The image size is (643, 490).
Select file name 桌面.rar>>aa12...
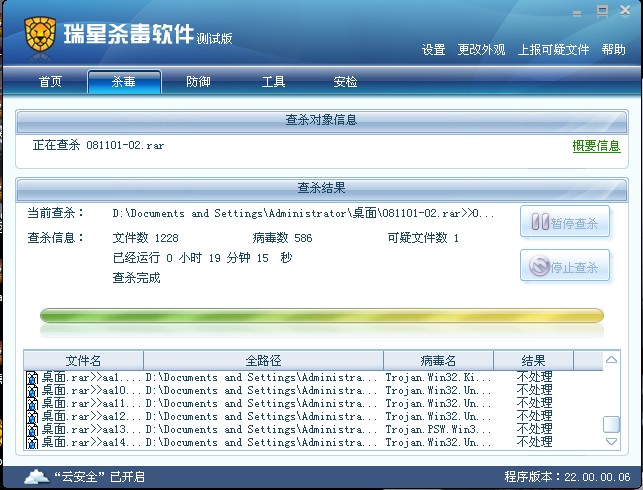pos(91,417)
